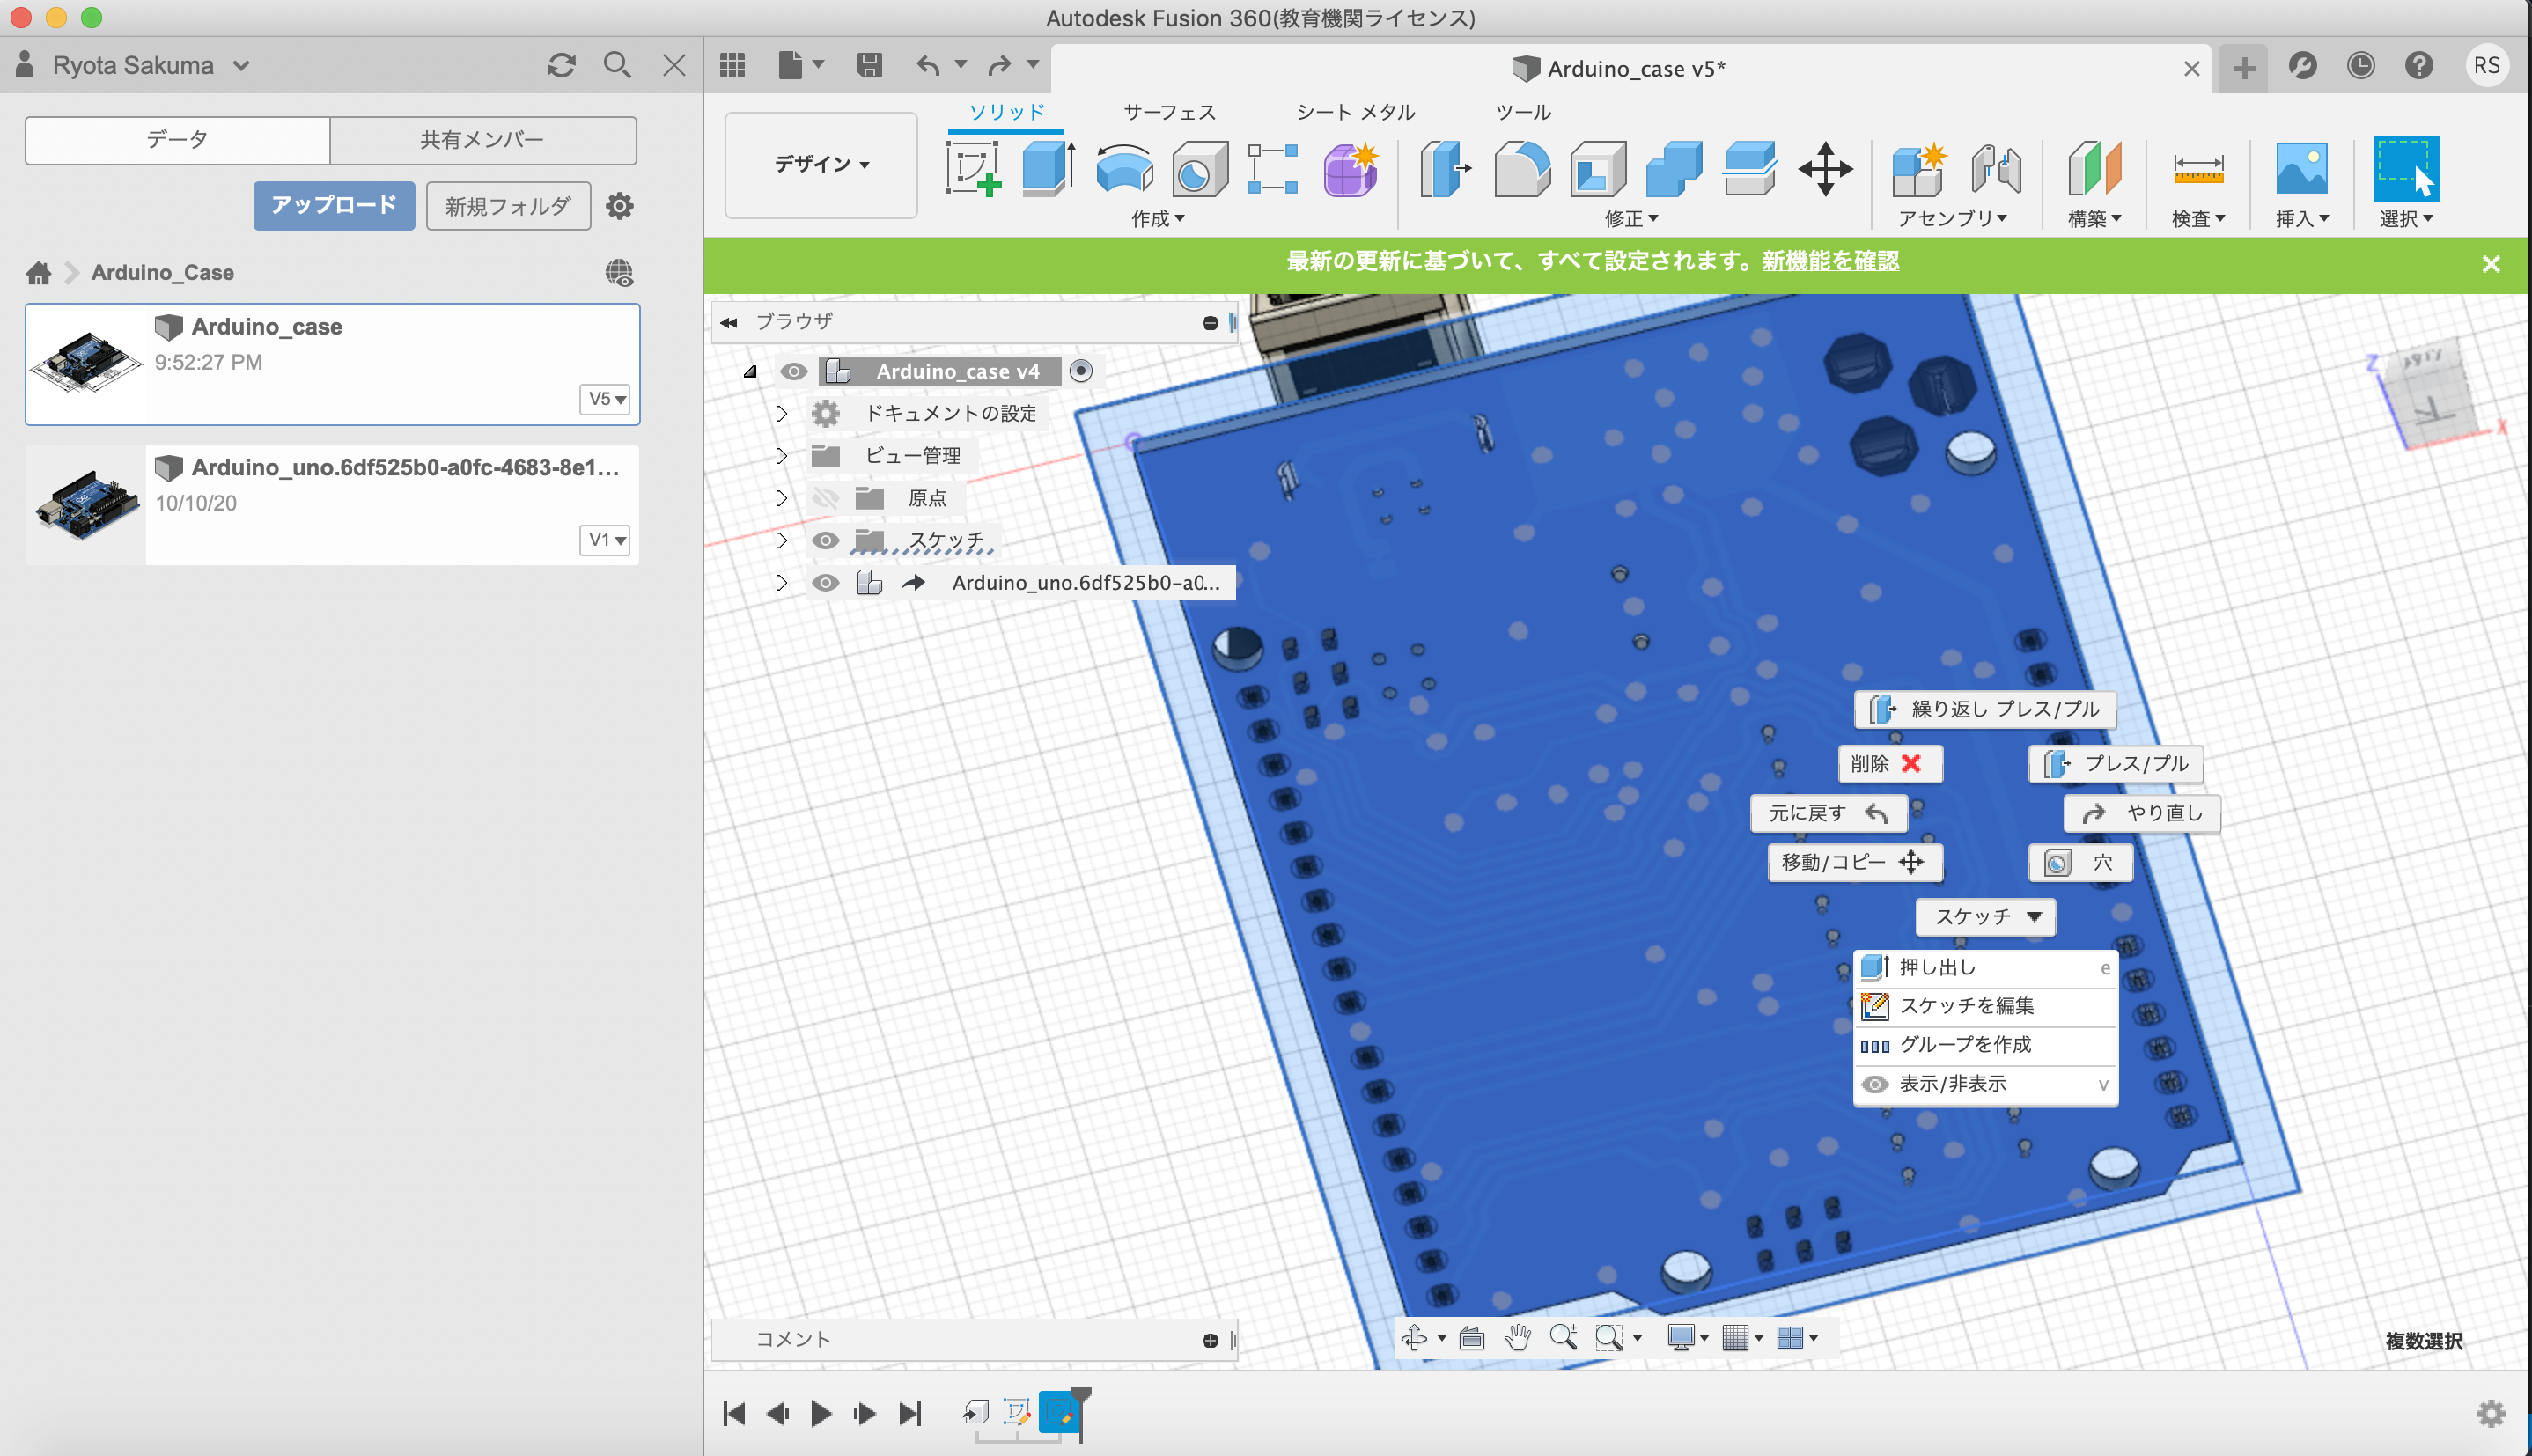Click the Create Sketch toolbar icon

pos(973,168)
